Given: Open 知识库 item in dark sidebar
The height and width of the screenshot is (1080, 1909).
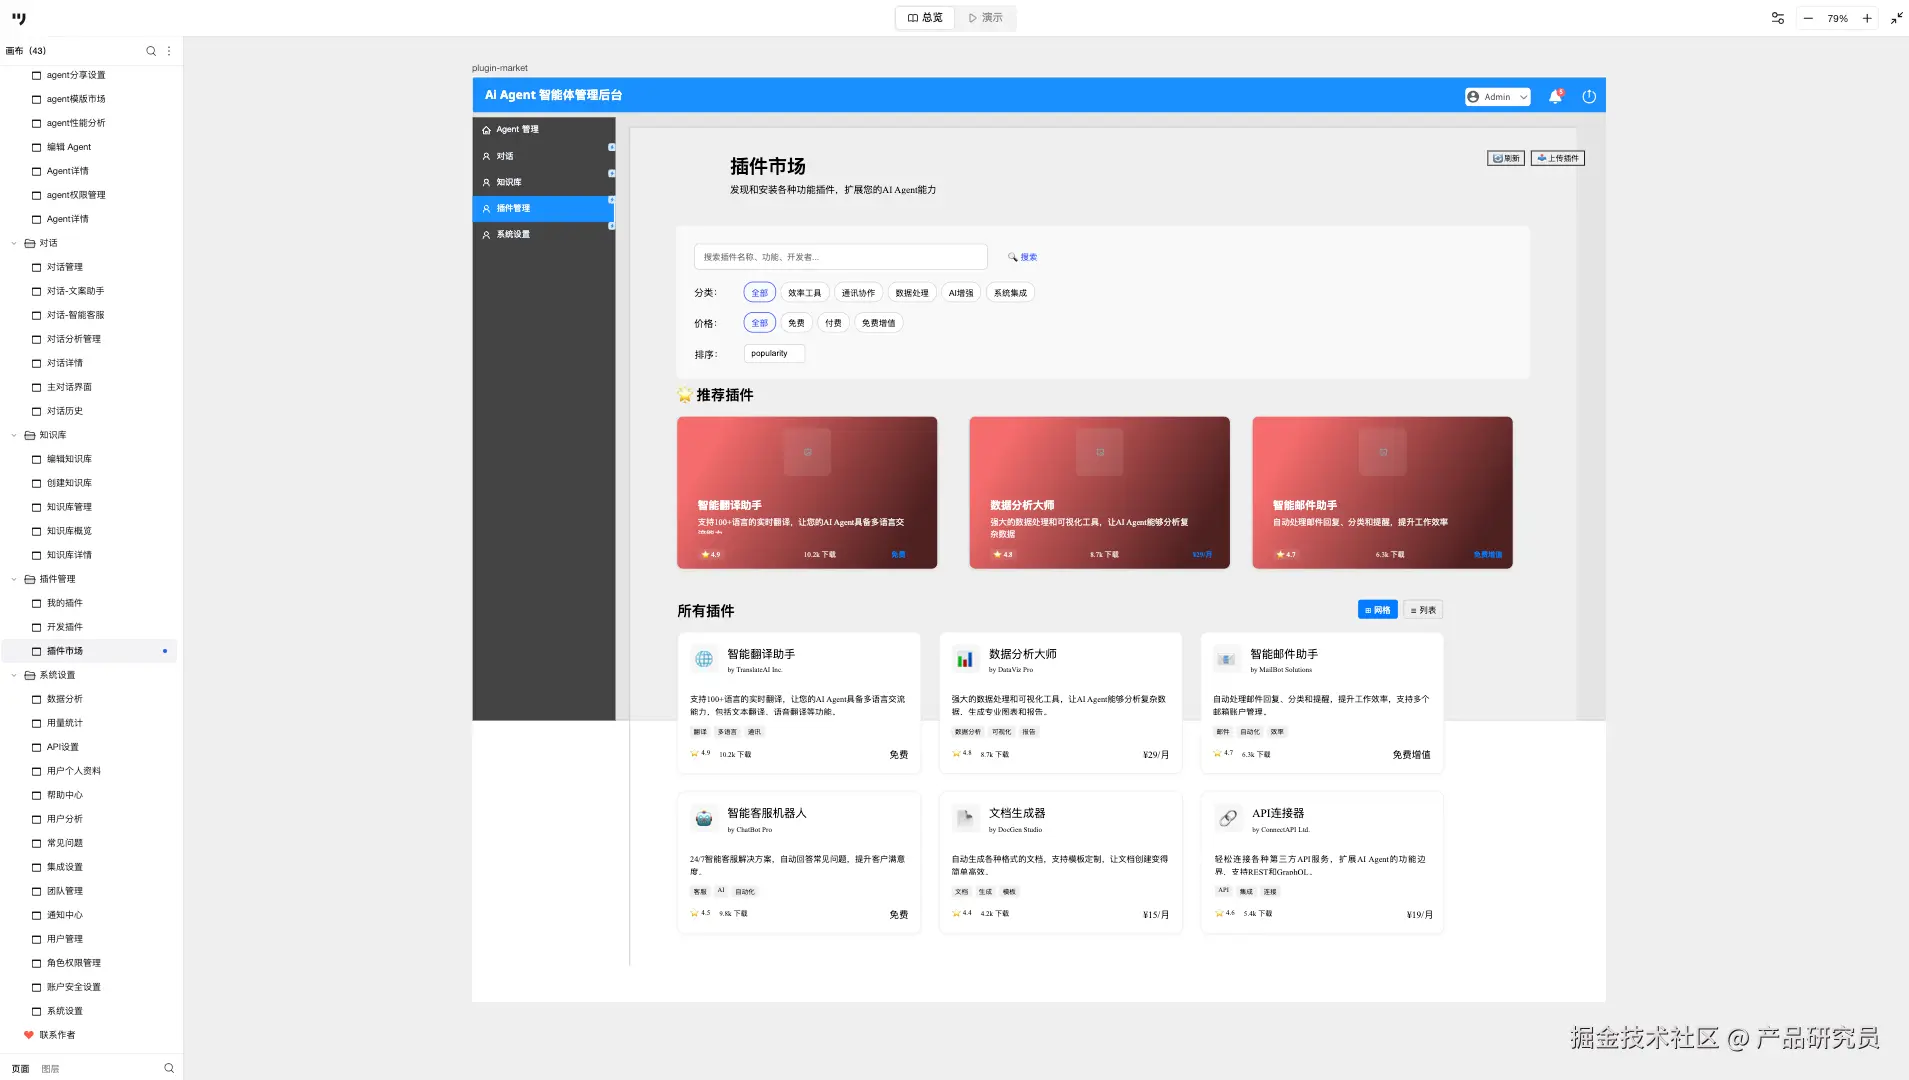Looking at the screenshot, I should click(x=544, y=182).
